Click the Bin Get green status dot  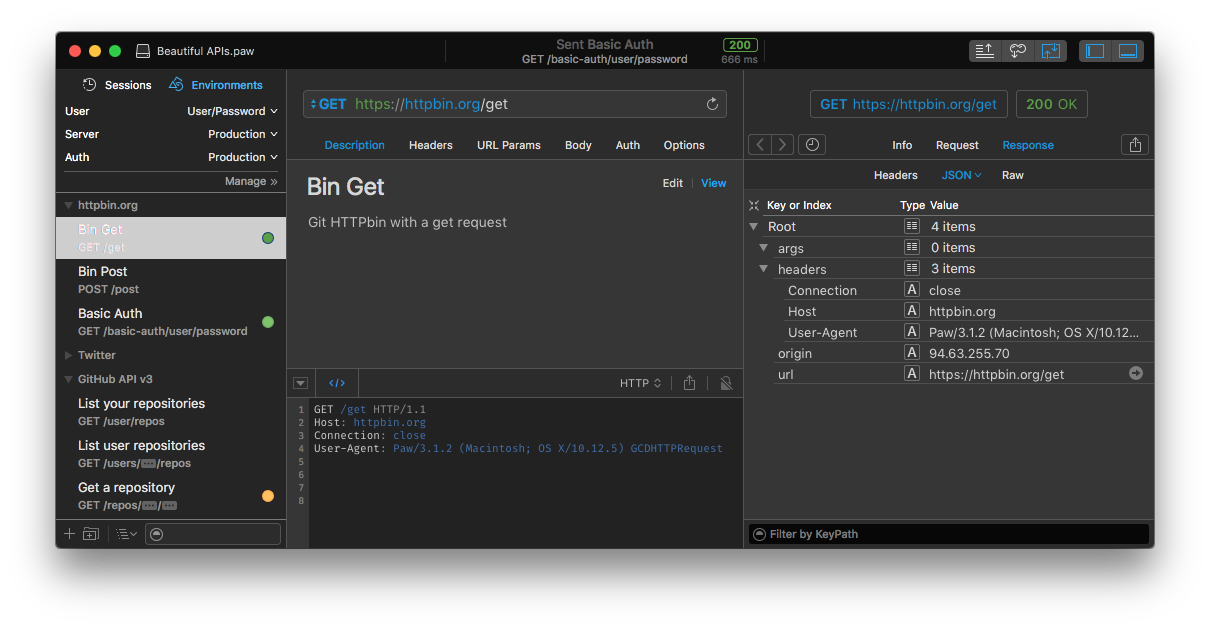(268, 238)
